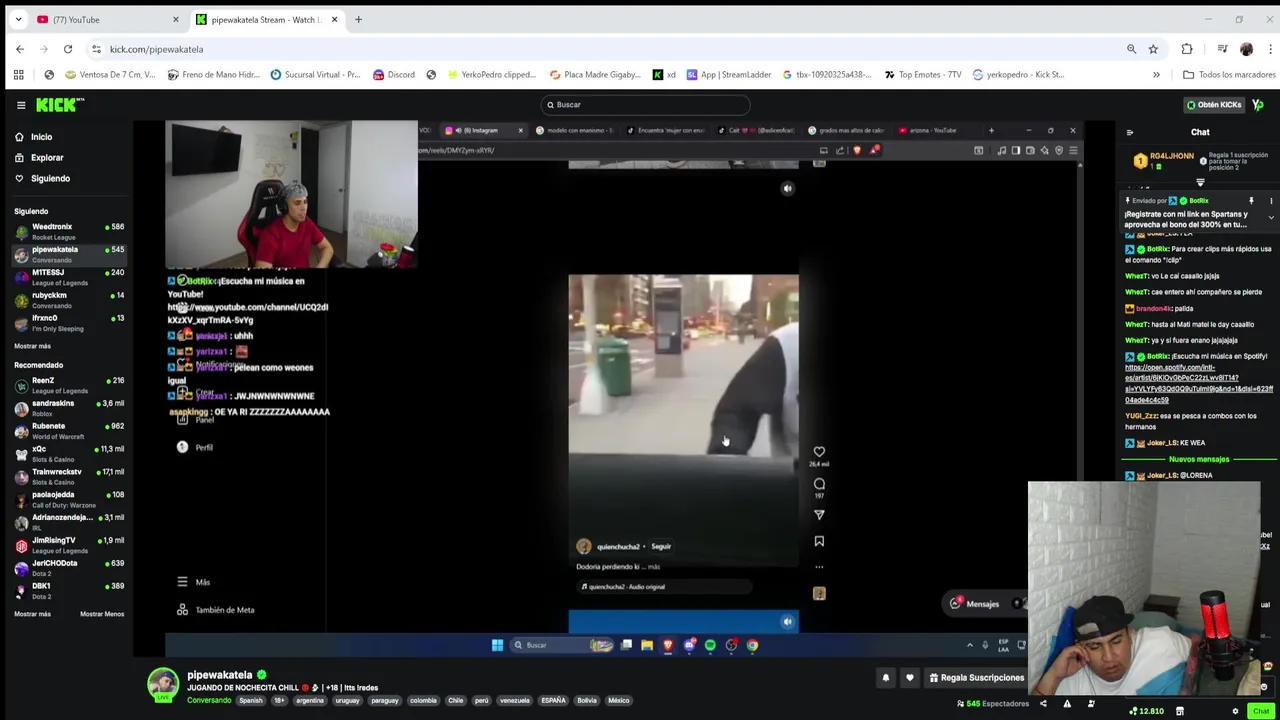Viewport: 1280px width, 720px height.
Task: Open the App | StreamLadder bookmark
Action: (x=728, y=75)
